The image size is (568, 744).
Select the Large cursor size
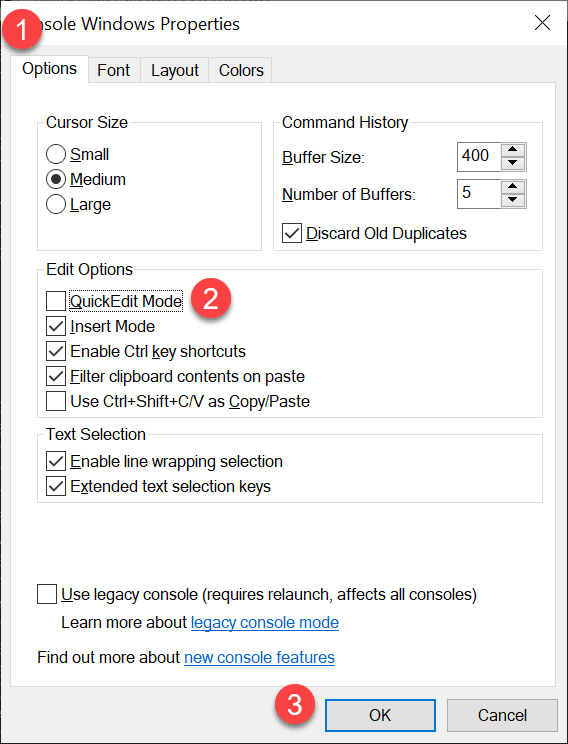[x=56, y=205]
